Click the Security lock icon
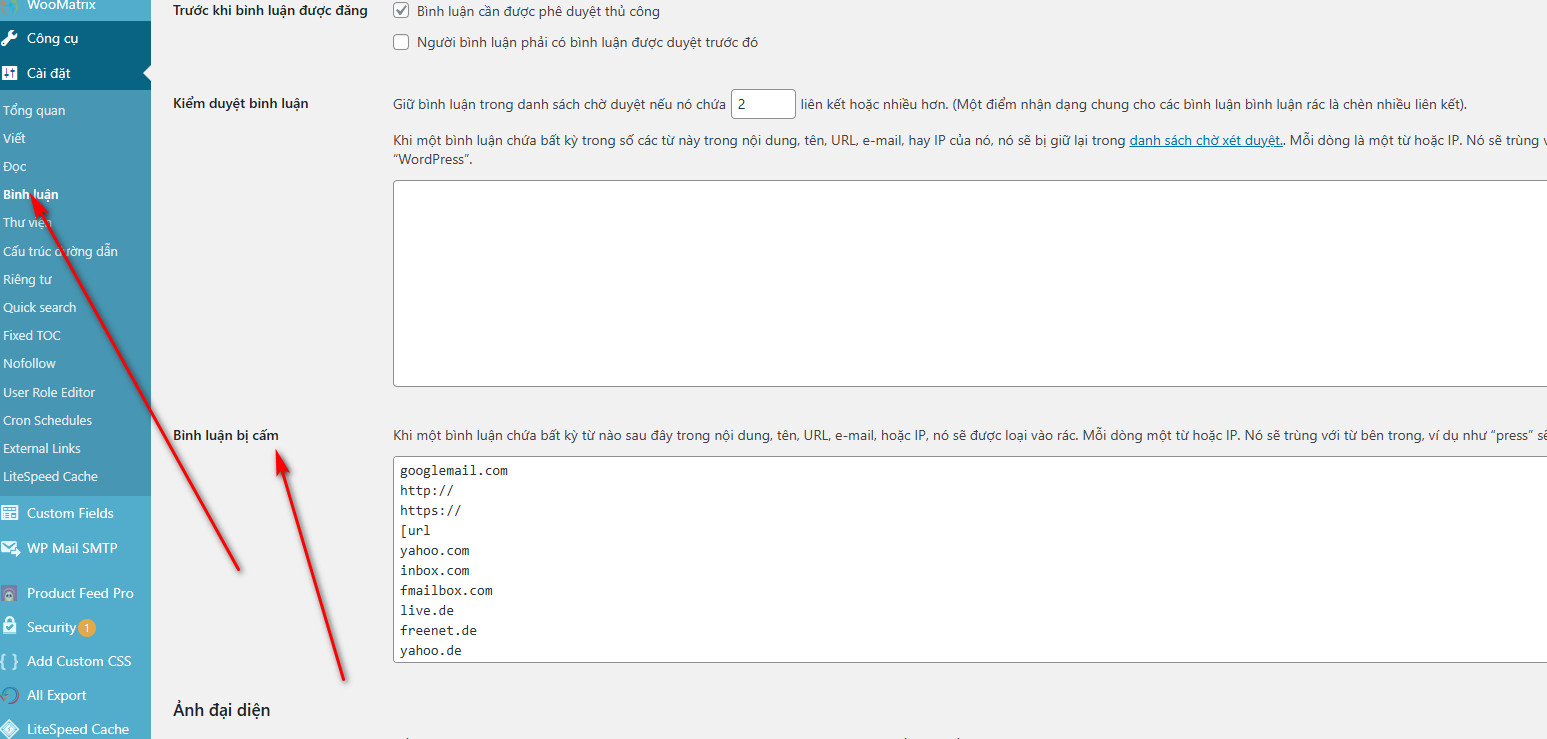1547x739 pixels. click(9, 627)
